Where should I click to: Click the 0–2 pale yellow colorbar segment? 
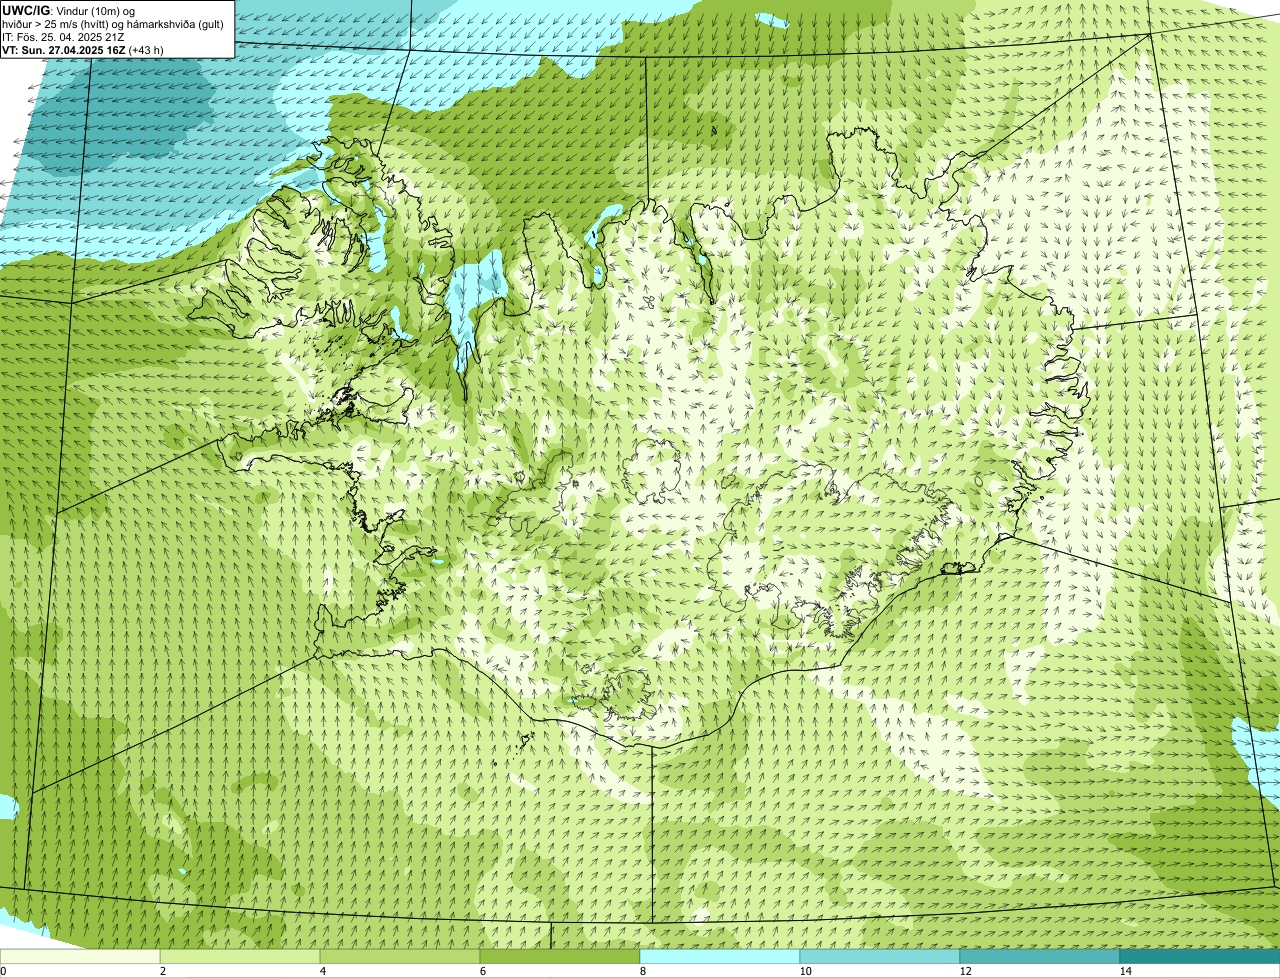coord(80,956)
